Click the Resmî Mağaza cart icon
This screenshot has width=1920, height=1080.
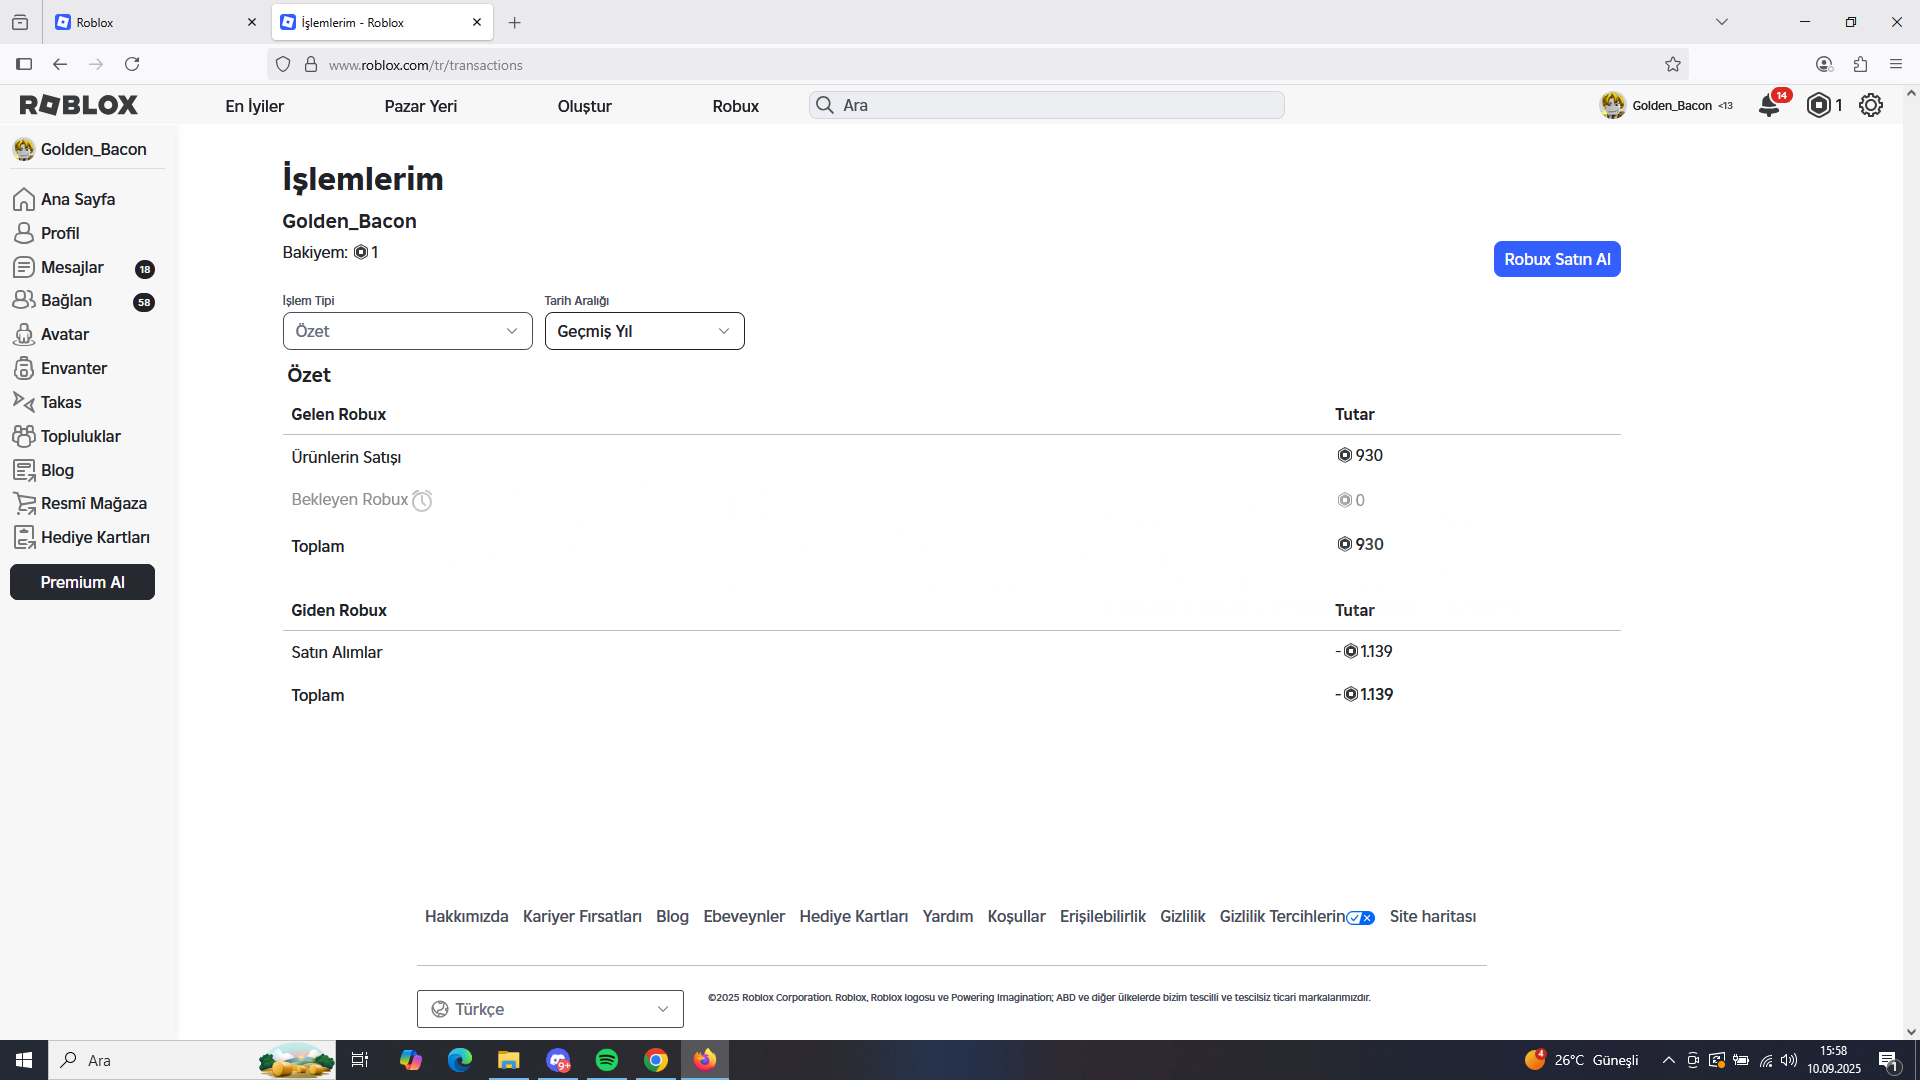pyautogui.click(x=24, y=503)
